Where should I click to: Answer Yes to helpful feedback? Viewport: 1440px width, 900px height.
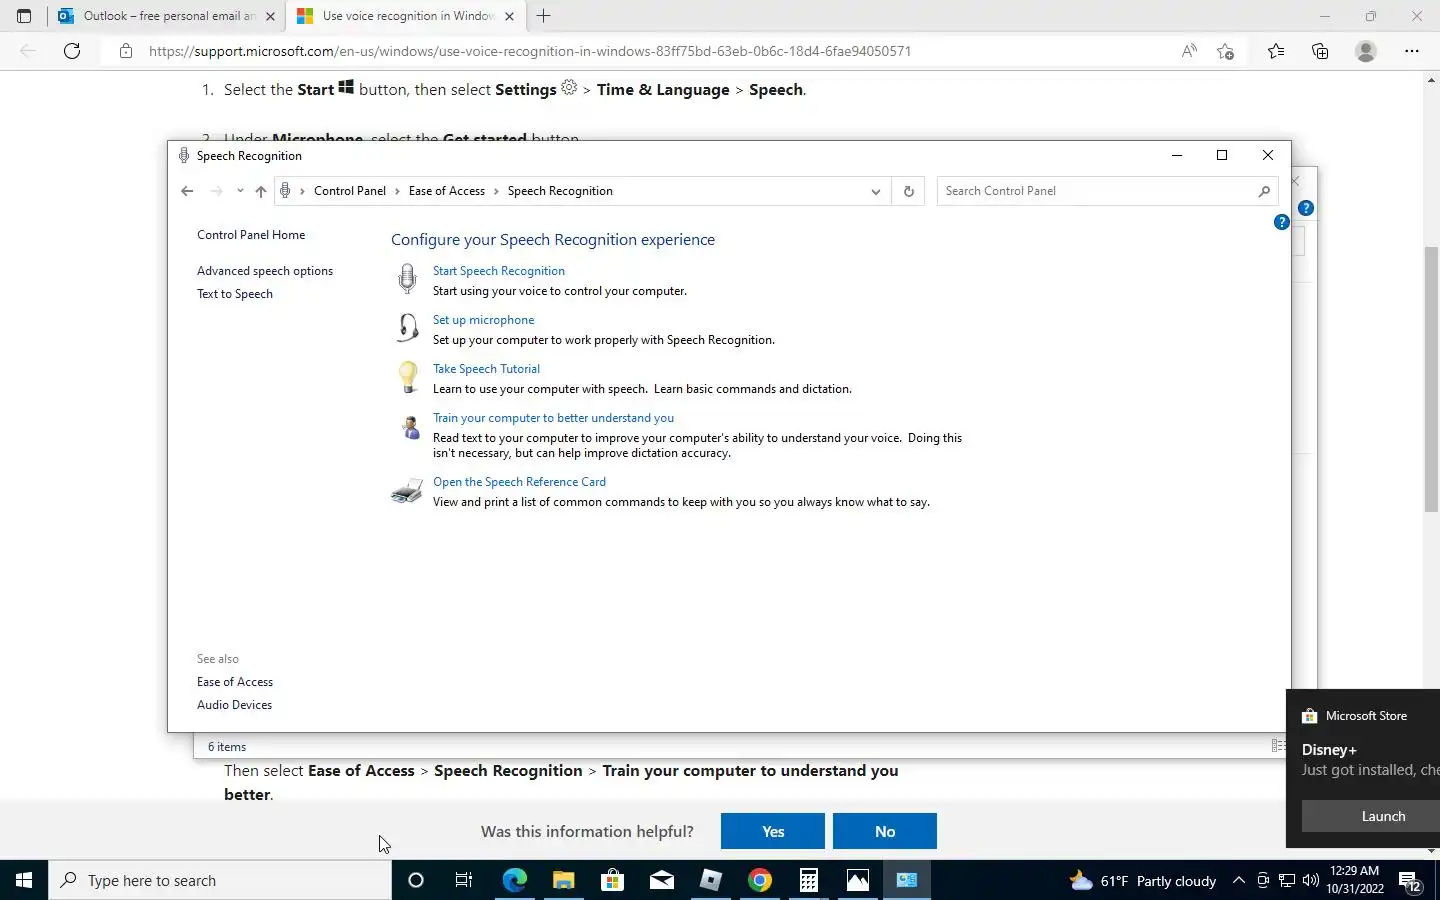tap(773, 831)
